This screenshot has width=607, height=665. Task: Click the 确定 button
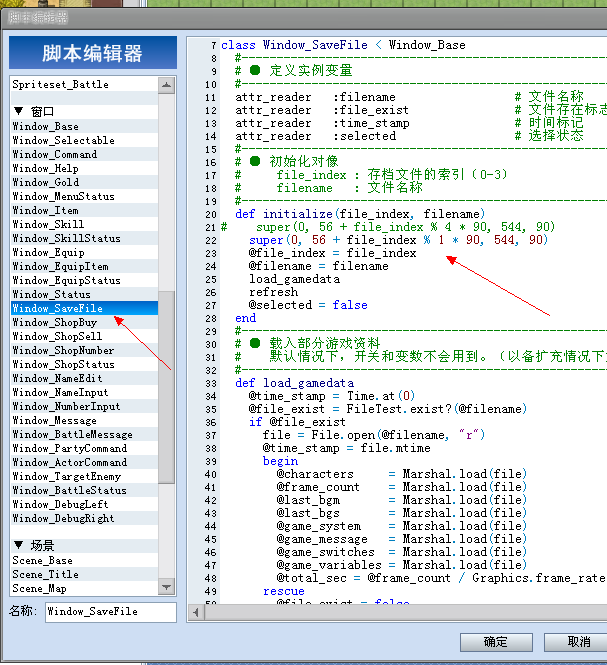pos(496,642)
